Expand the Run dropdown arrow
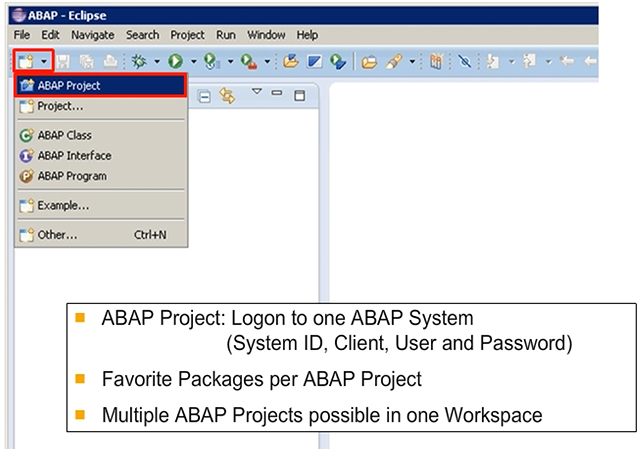638x449 pixels. click(191, 62)
